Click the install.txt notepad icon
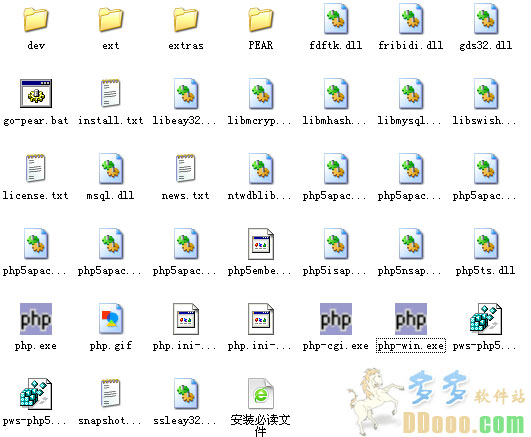531x437 pixels. click(x=111, y=93)
